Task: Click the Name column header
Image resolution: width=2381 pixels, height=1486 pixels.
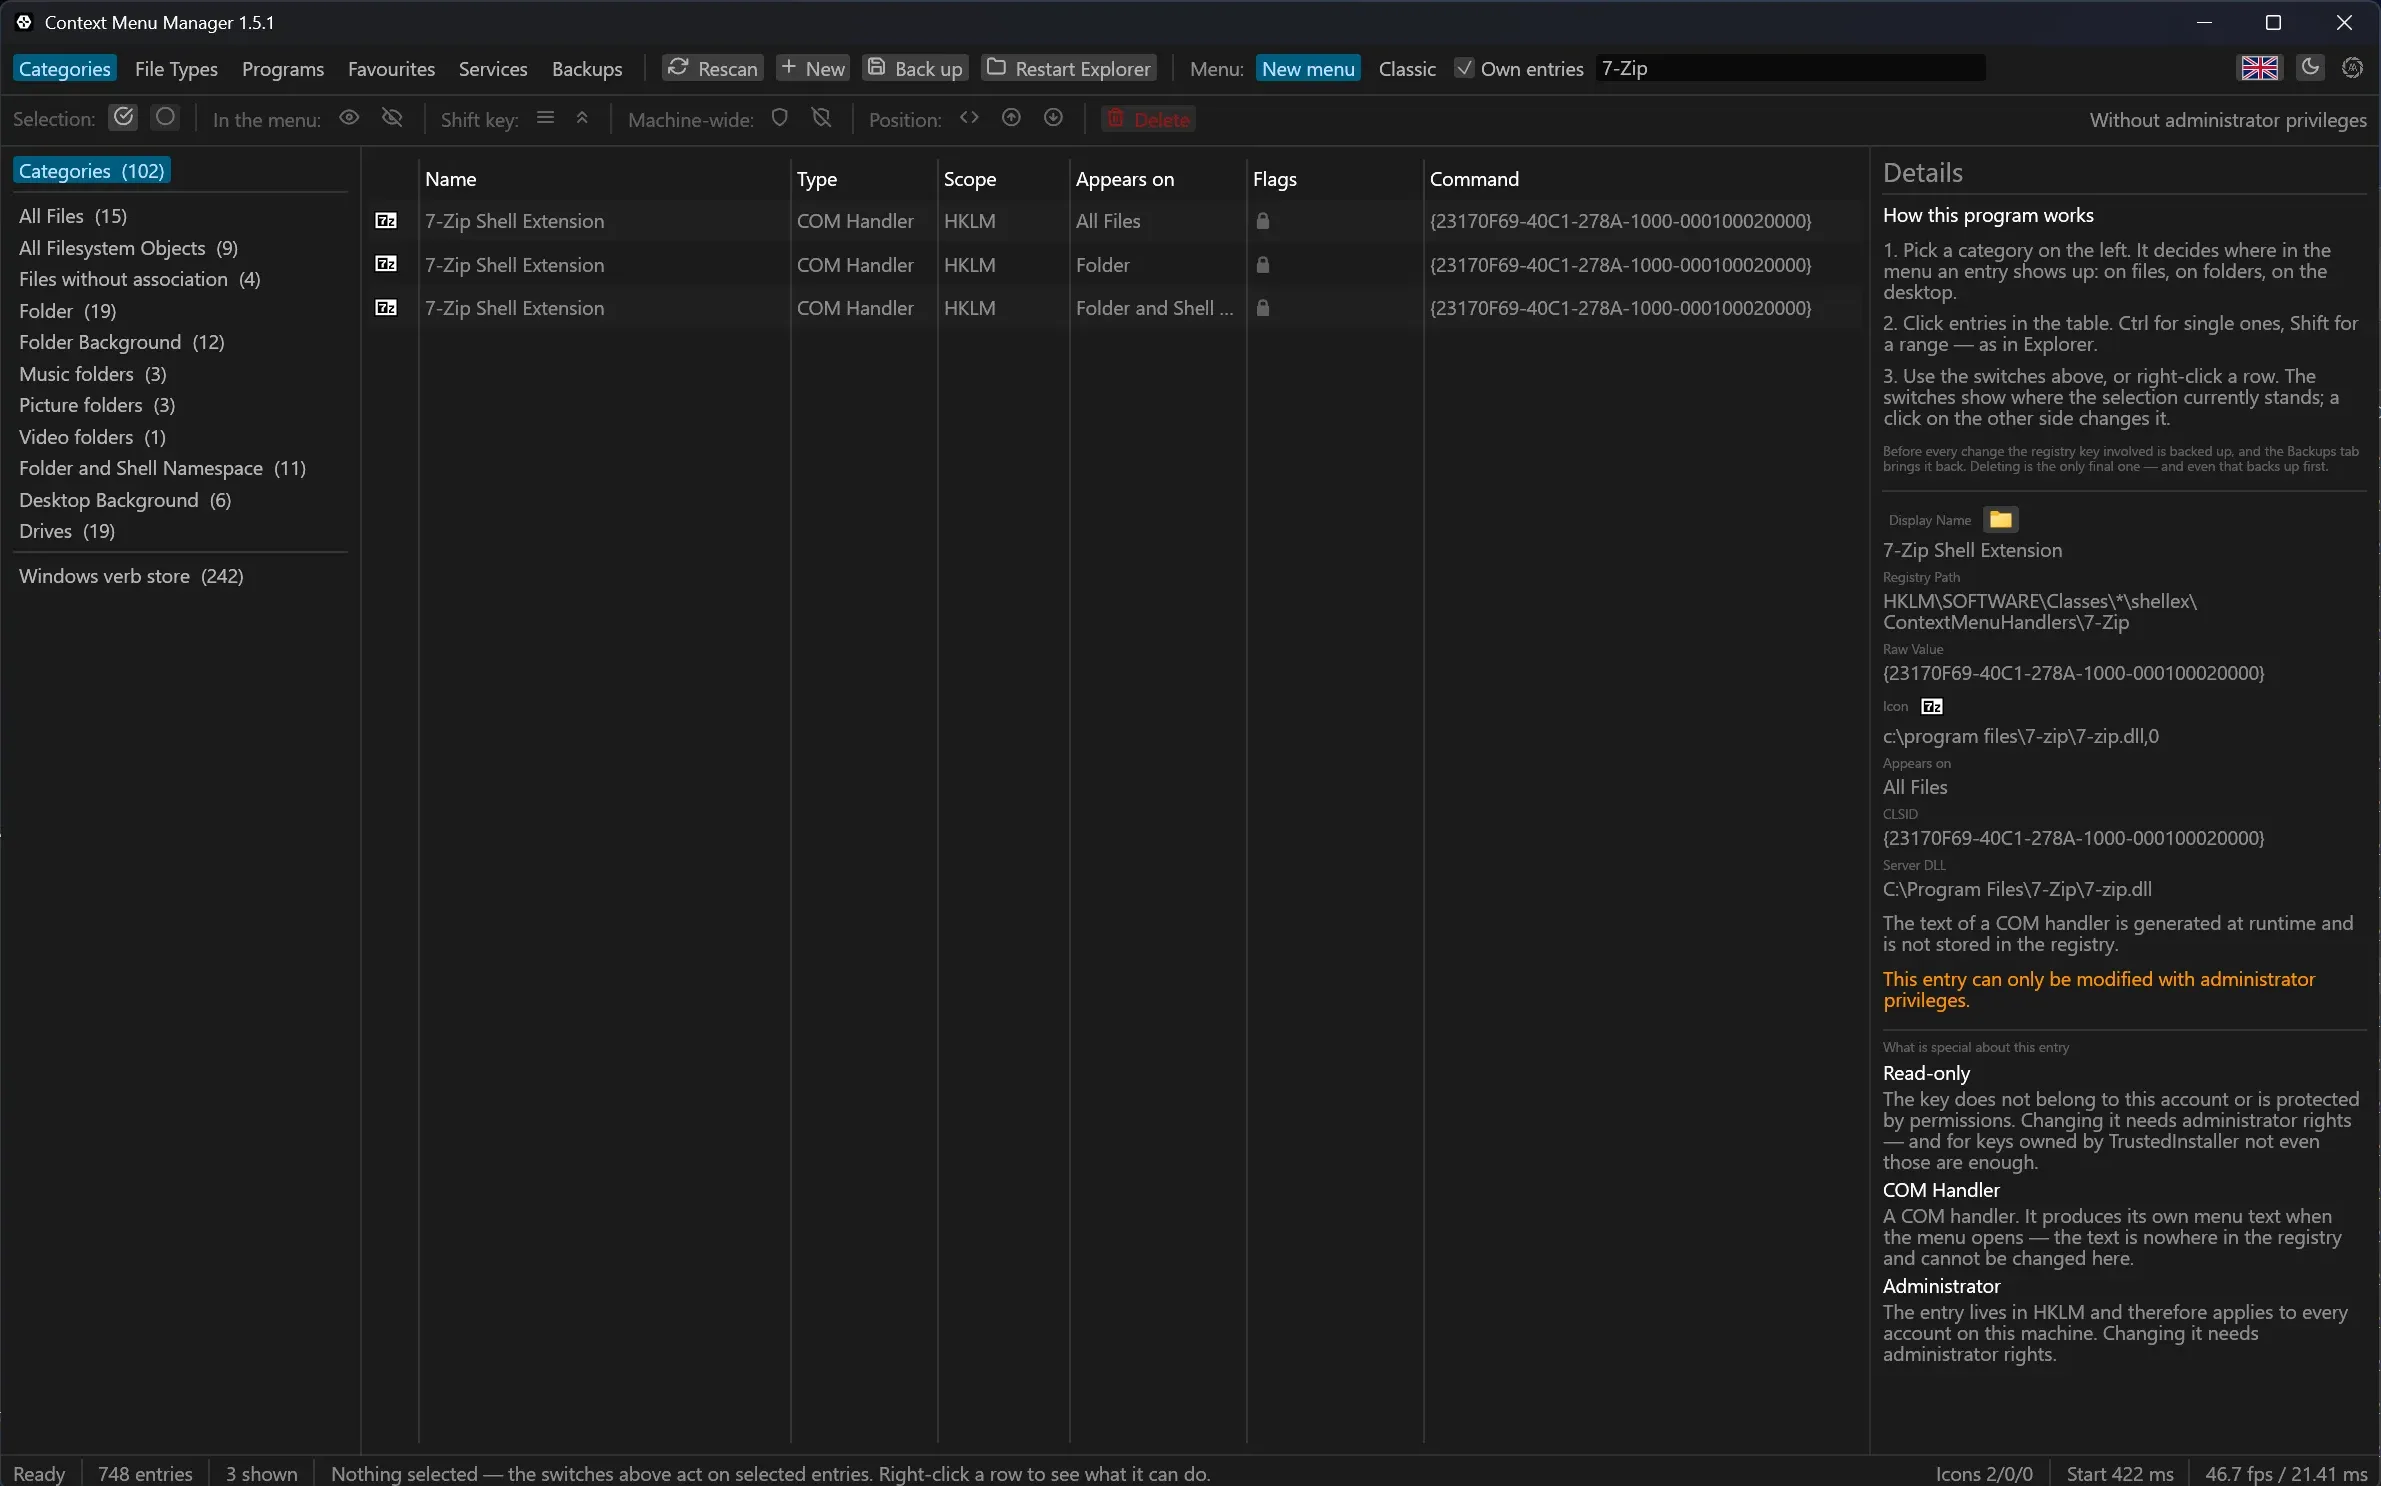Action: [604, 178]
